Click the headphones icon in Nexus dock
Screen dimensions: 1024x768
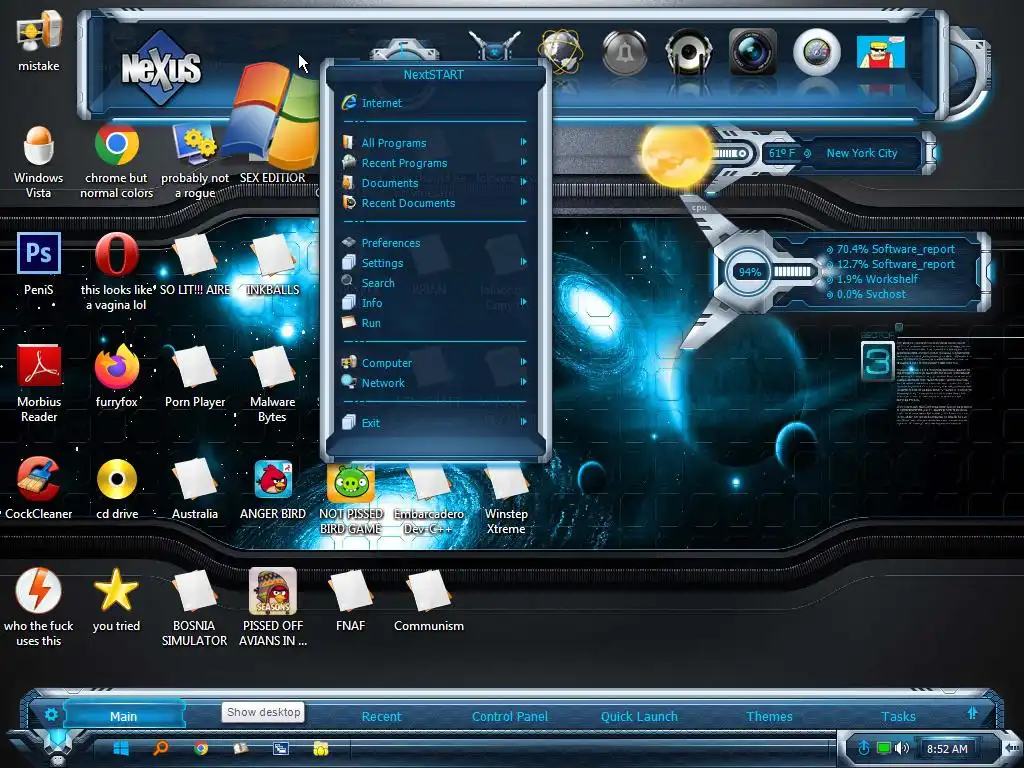[688, 52]
